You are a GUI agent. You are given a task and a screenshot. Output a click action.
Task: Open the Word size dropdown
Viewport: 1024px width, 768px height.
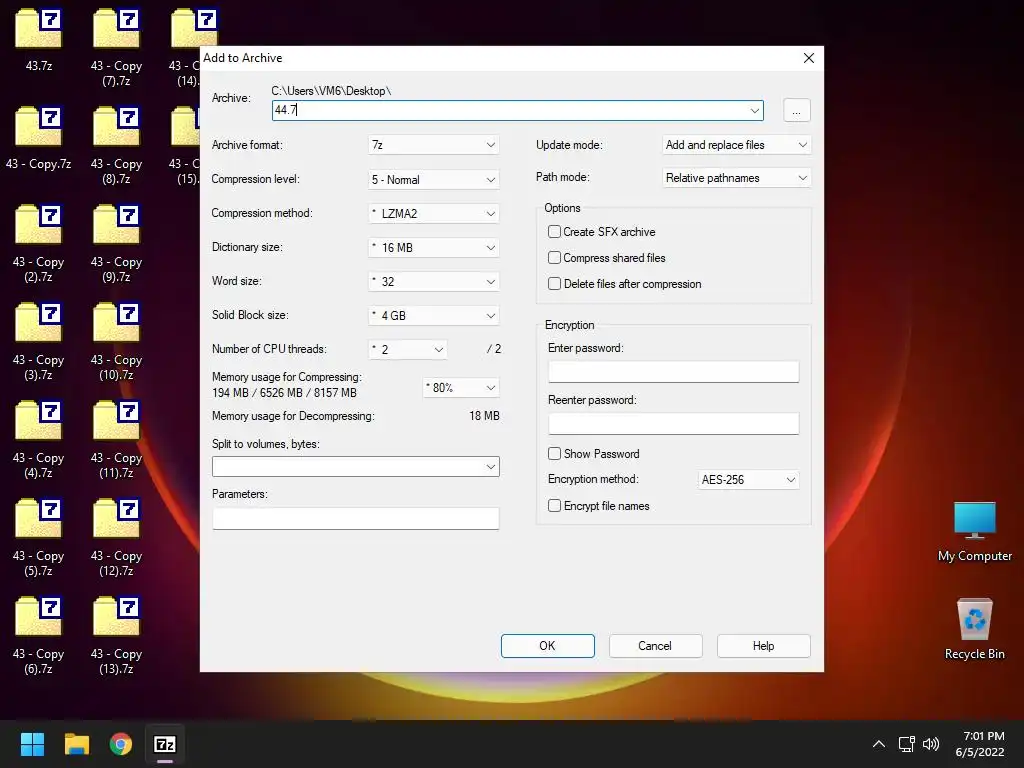tap(434, 281)
